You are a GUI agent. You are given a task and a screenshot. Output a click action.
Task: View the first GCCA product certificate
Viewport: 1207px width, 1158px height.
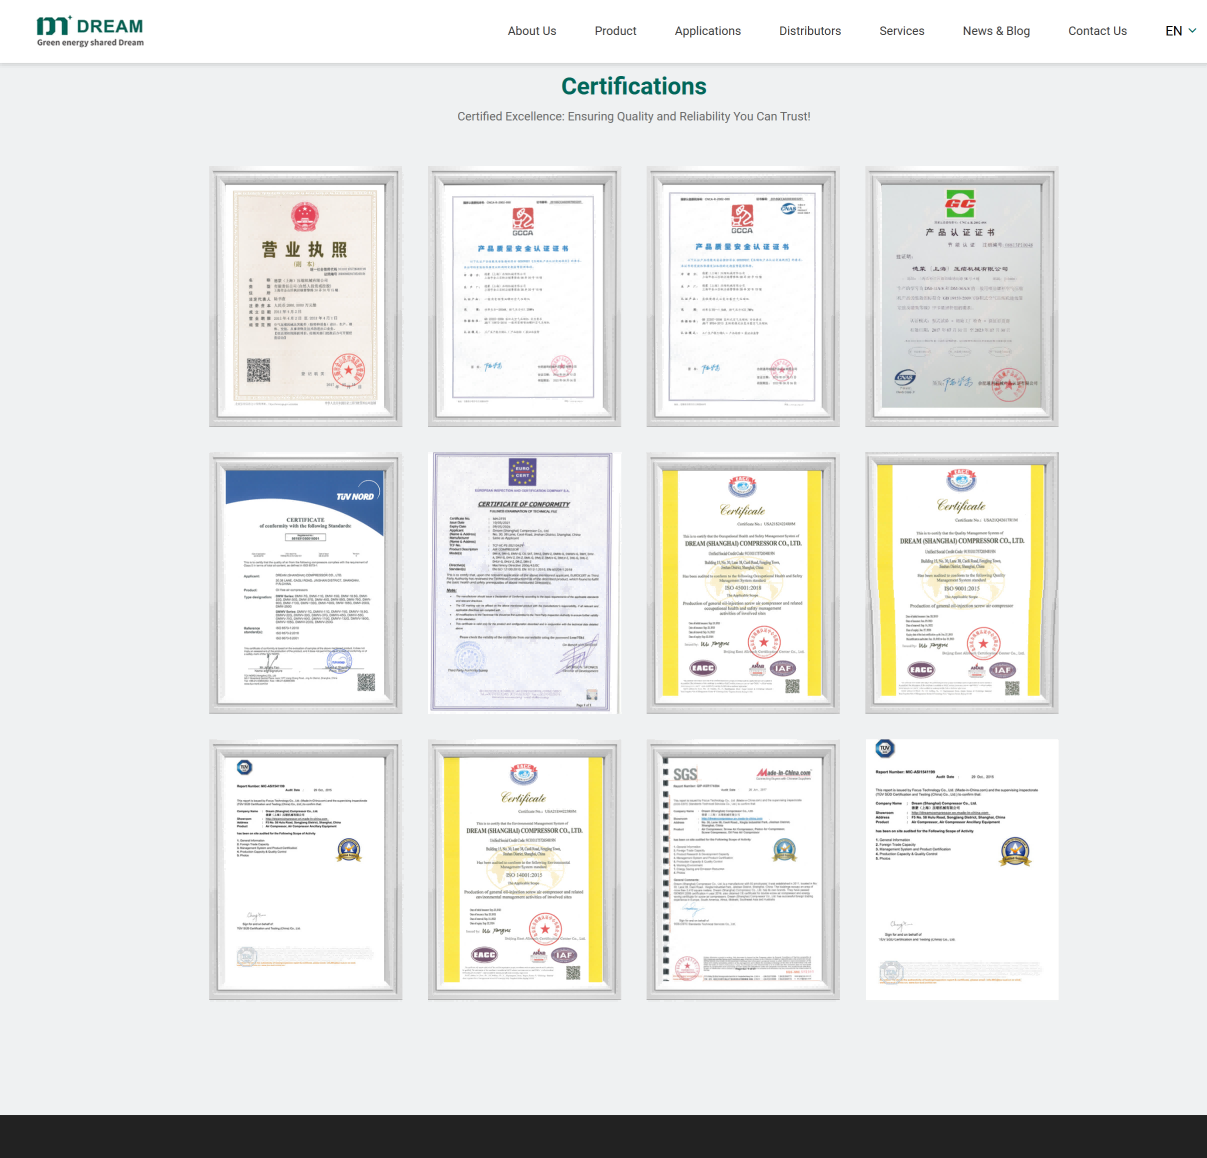click(524, 297)
